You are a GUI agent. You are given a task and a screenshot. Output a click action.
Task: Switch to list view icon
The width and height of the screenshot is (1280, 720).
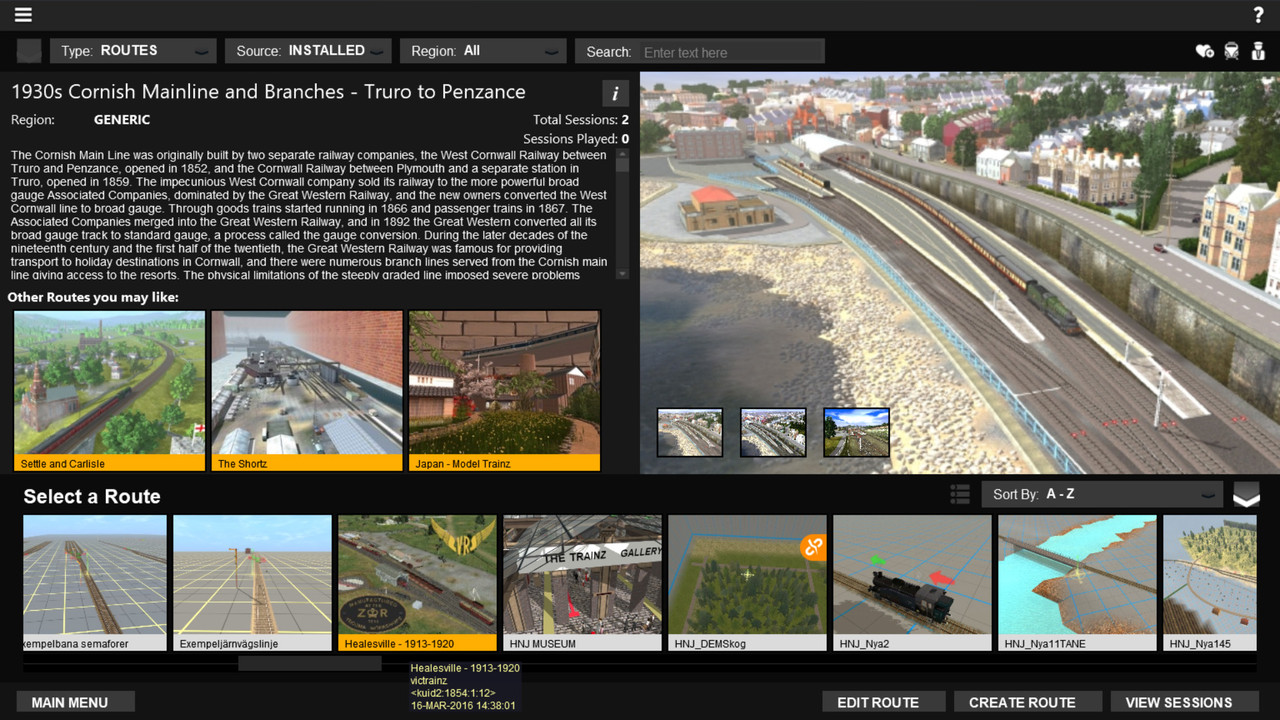pyautogui.click(x=960, y=494)
